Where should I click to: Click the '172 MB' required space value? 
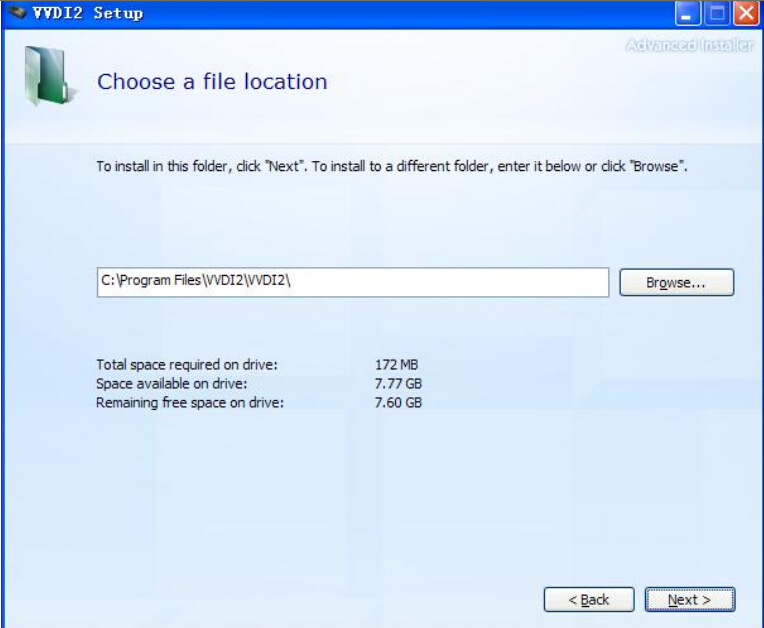[x=396, y=364]
